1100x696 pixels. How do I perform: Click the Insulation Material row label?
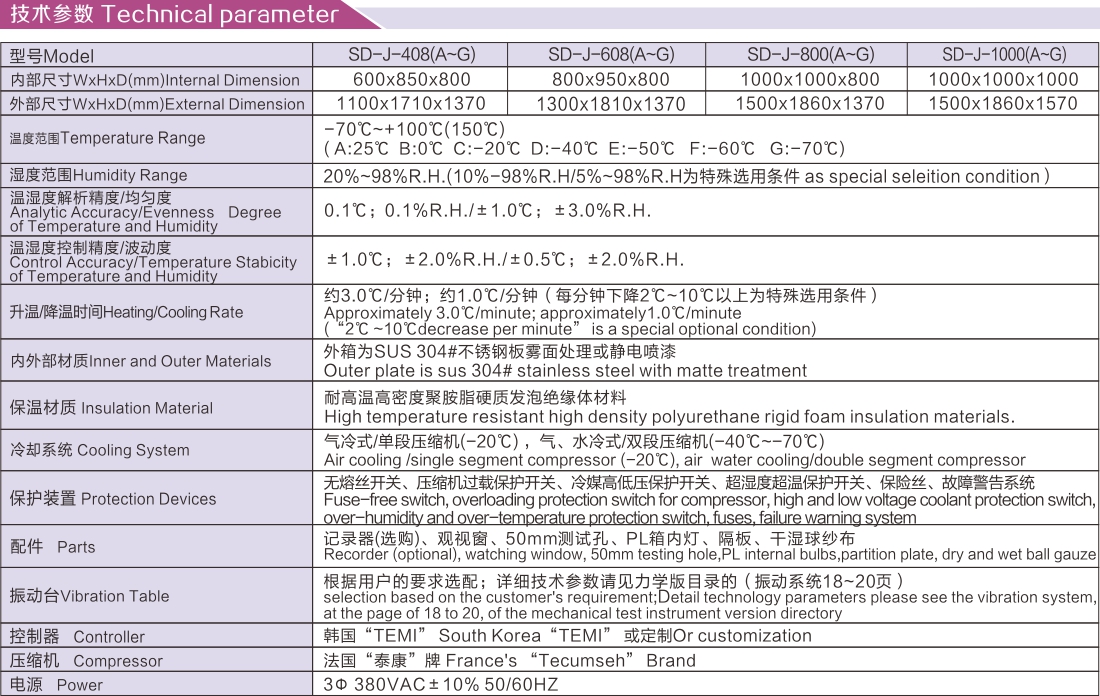click(111, 408)
